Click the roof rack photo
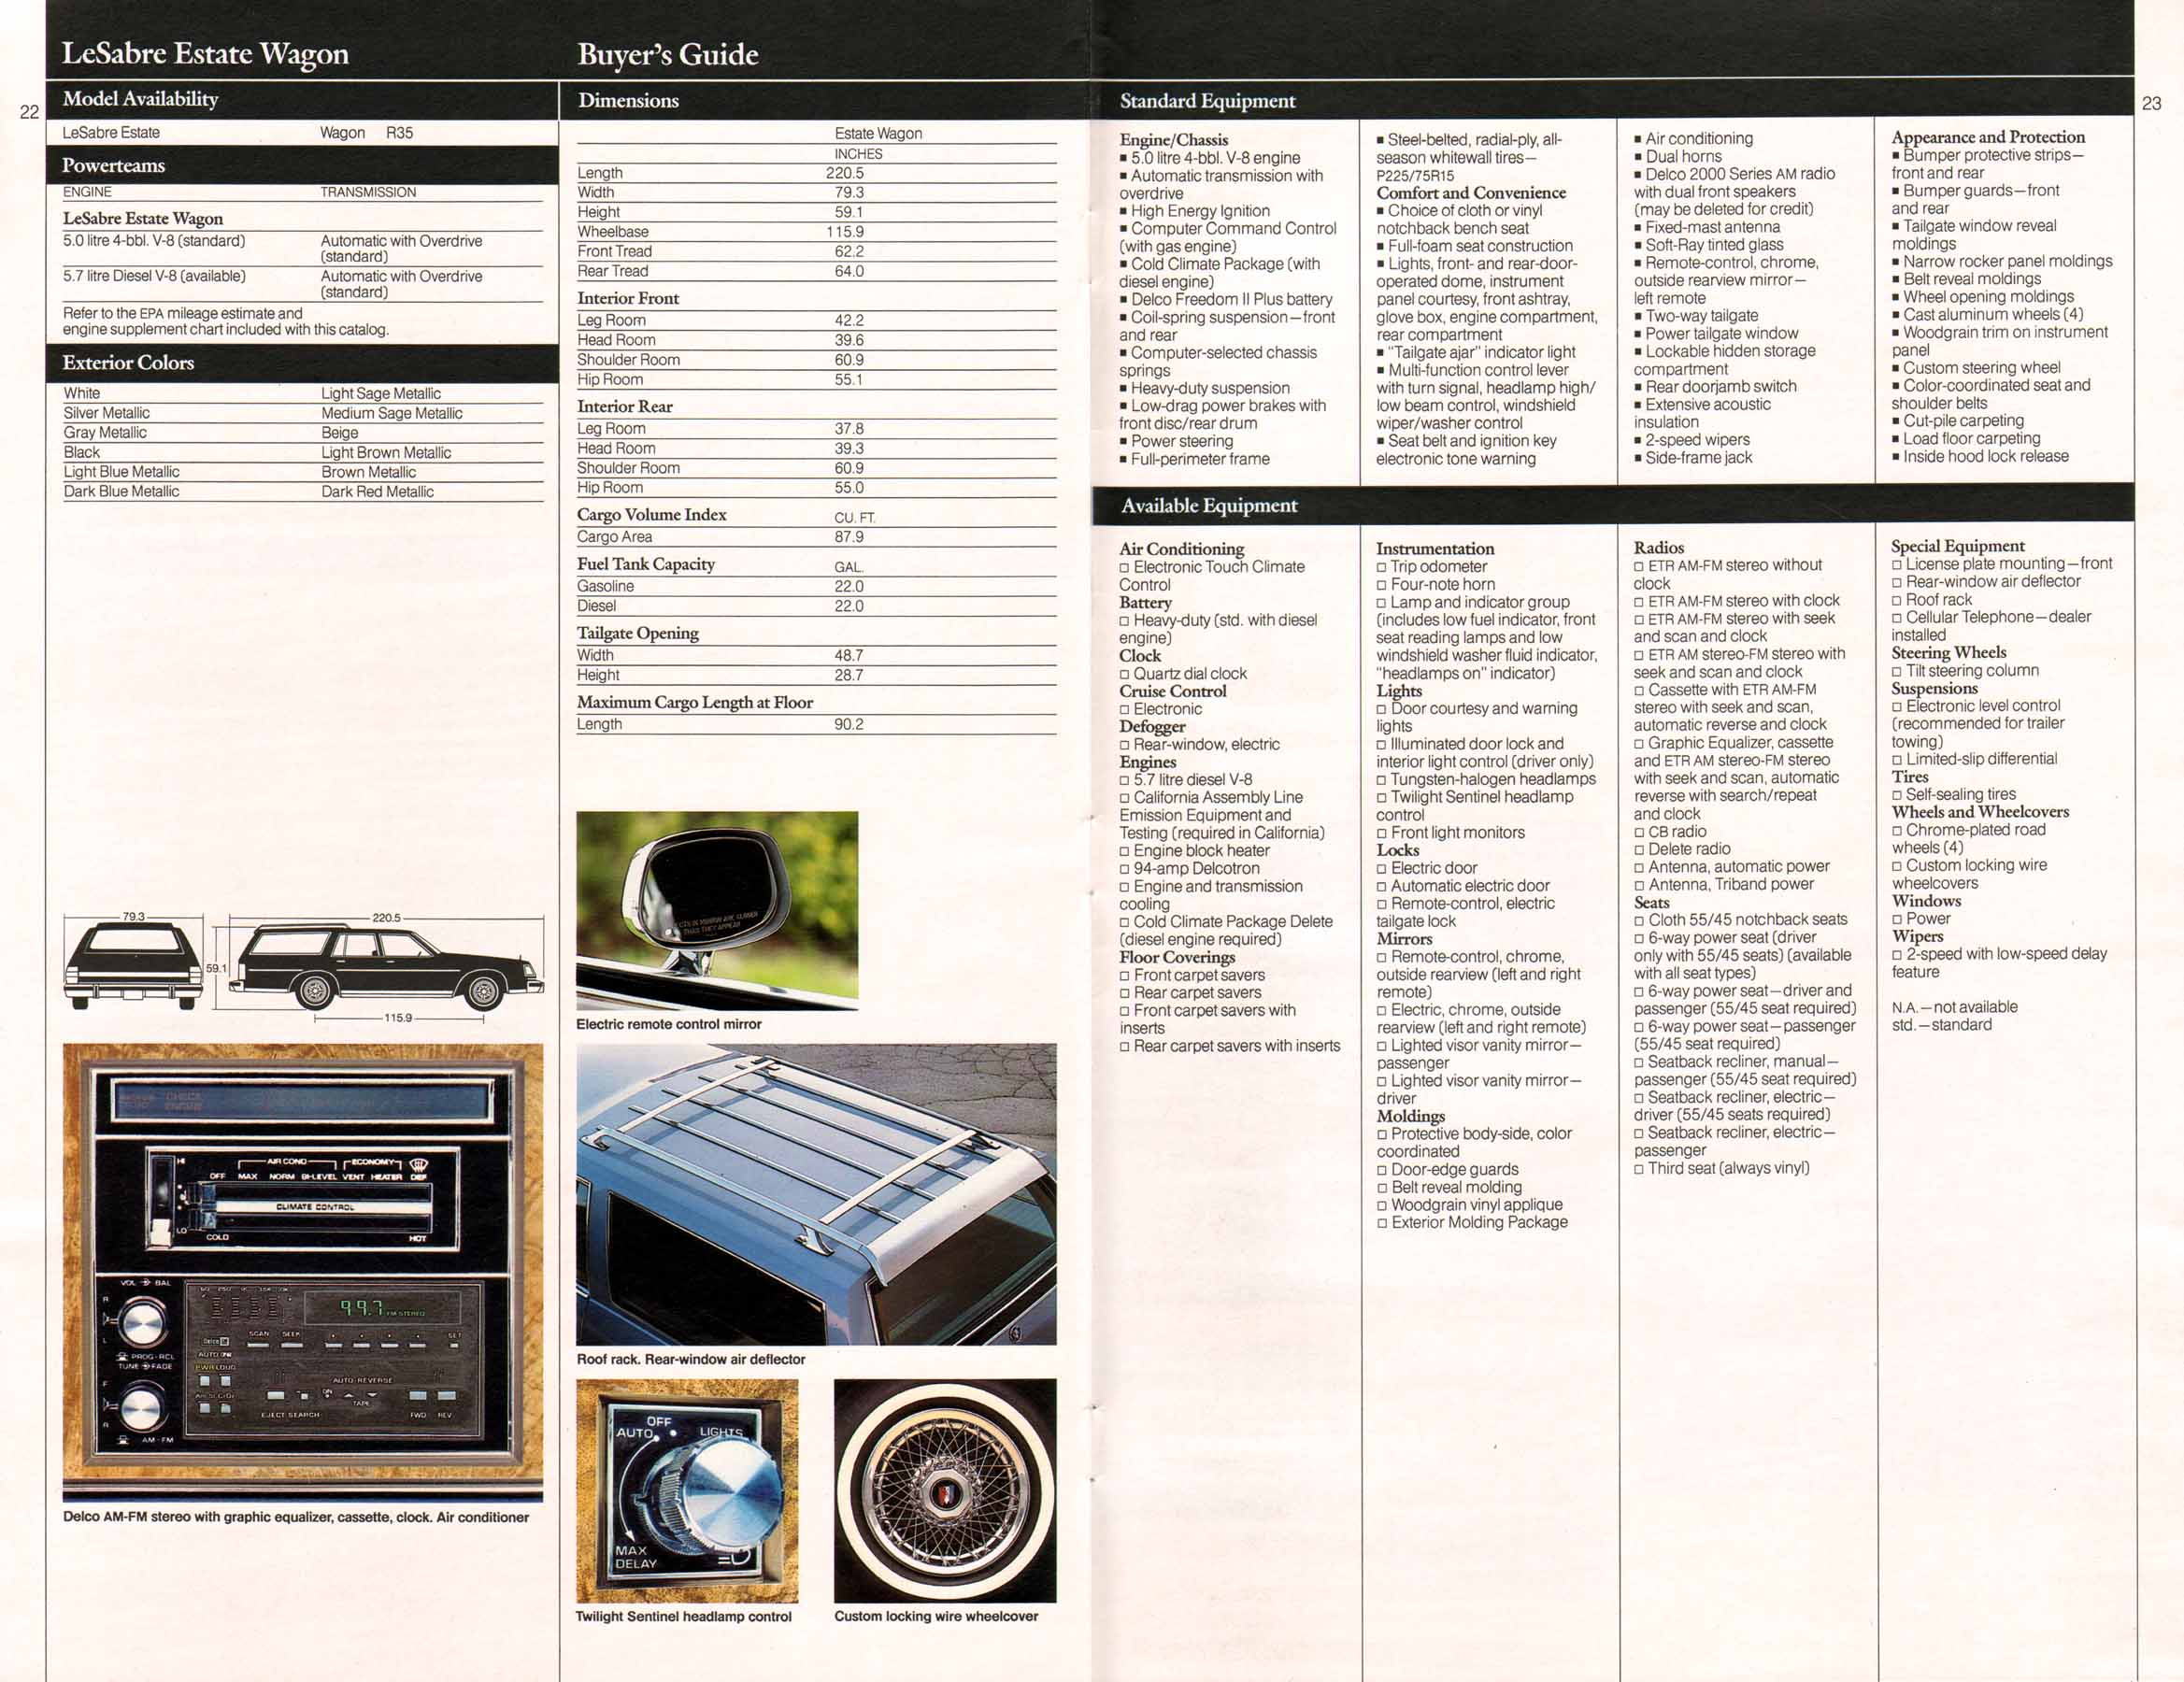The width and height of the screenshot is (2184, 1682). click(x=816, y=1194)
